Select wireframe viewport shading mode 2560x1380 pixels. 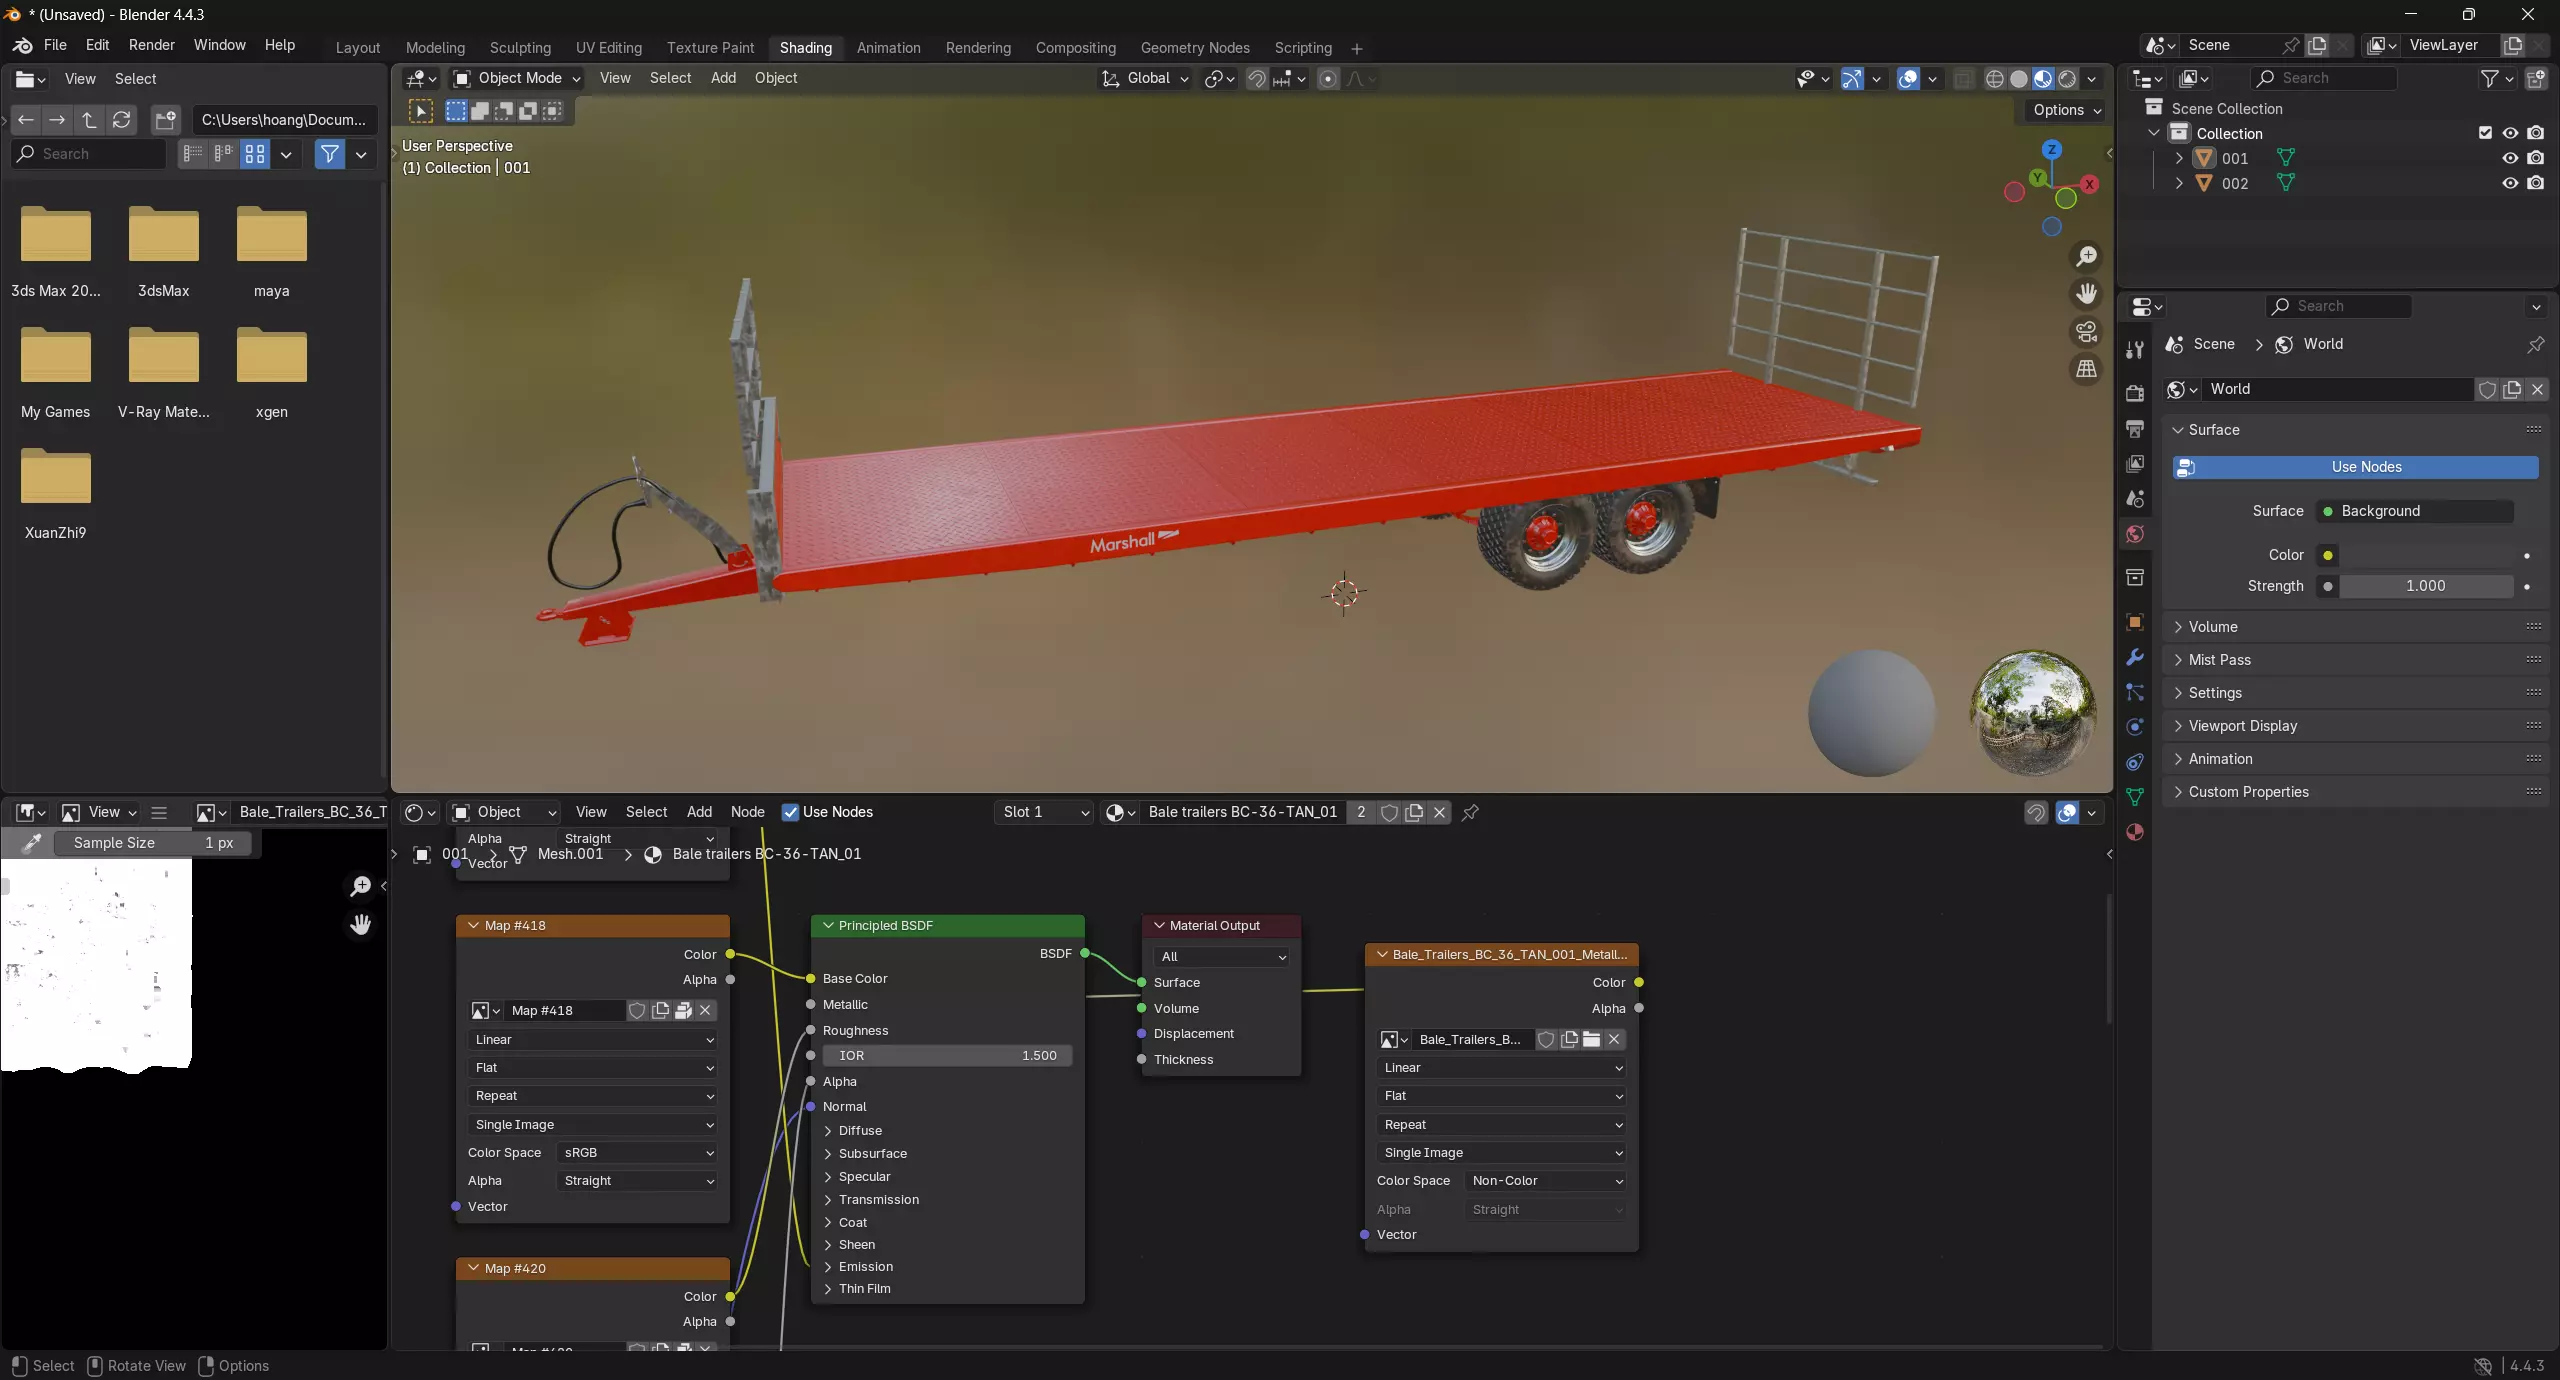1994,79
